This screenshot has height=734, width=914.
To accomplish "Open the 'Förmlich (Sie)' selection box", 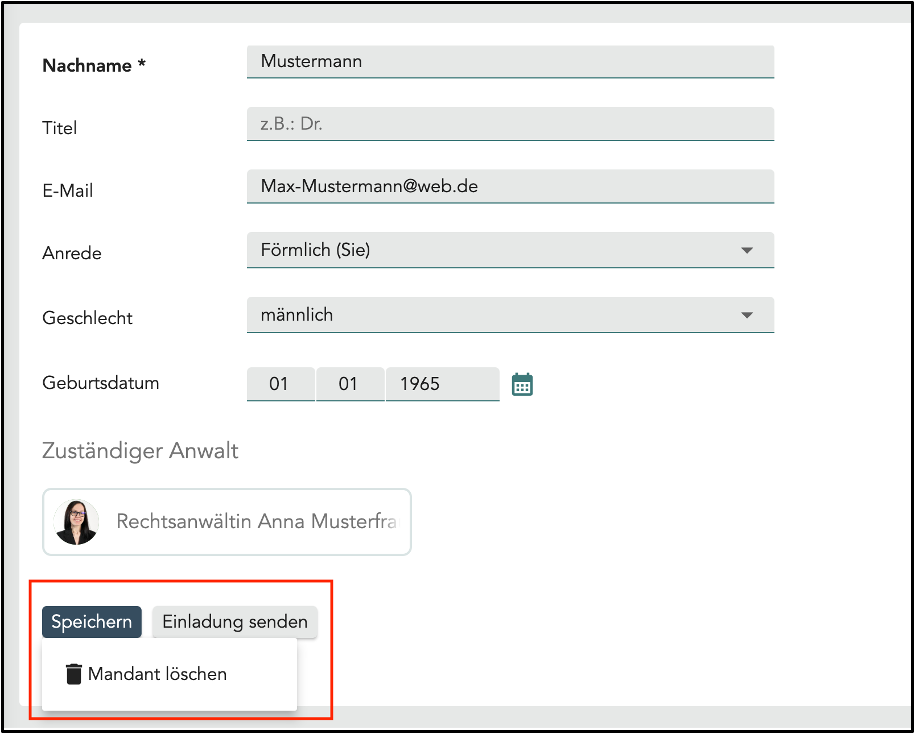I will (x=490, y=250).
